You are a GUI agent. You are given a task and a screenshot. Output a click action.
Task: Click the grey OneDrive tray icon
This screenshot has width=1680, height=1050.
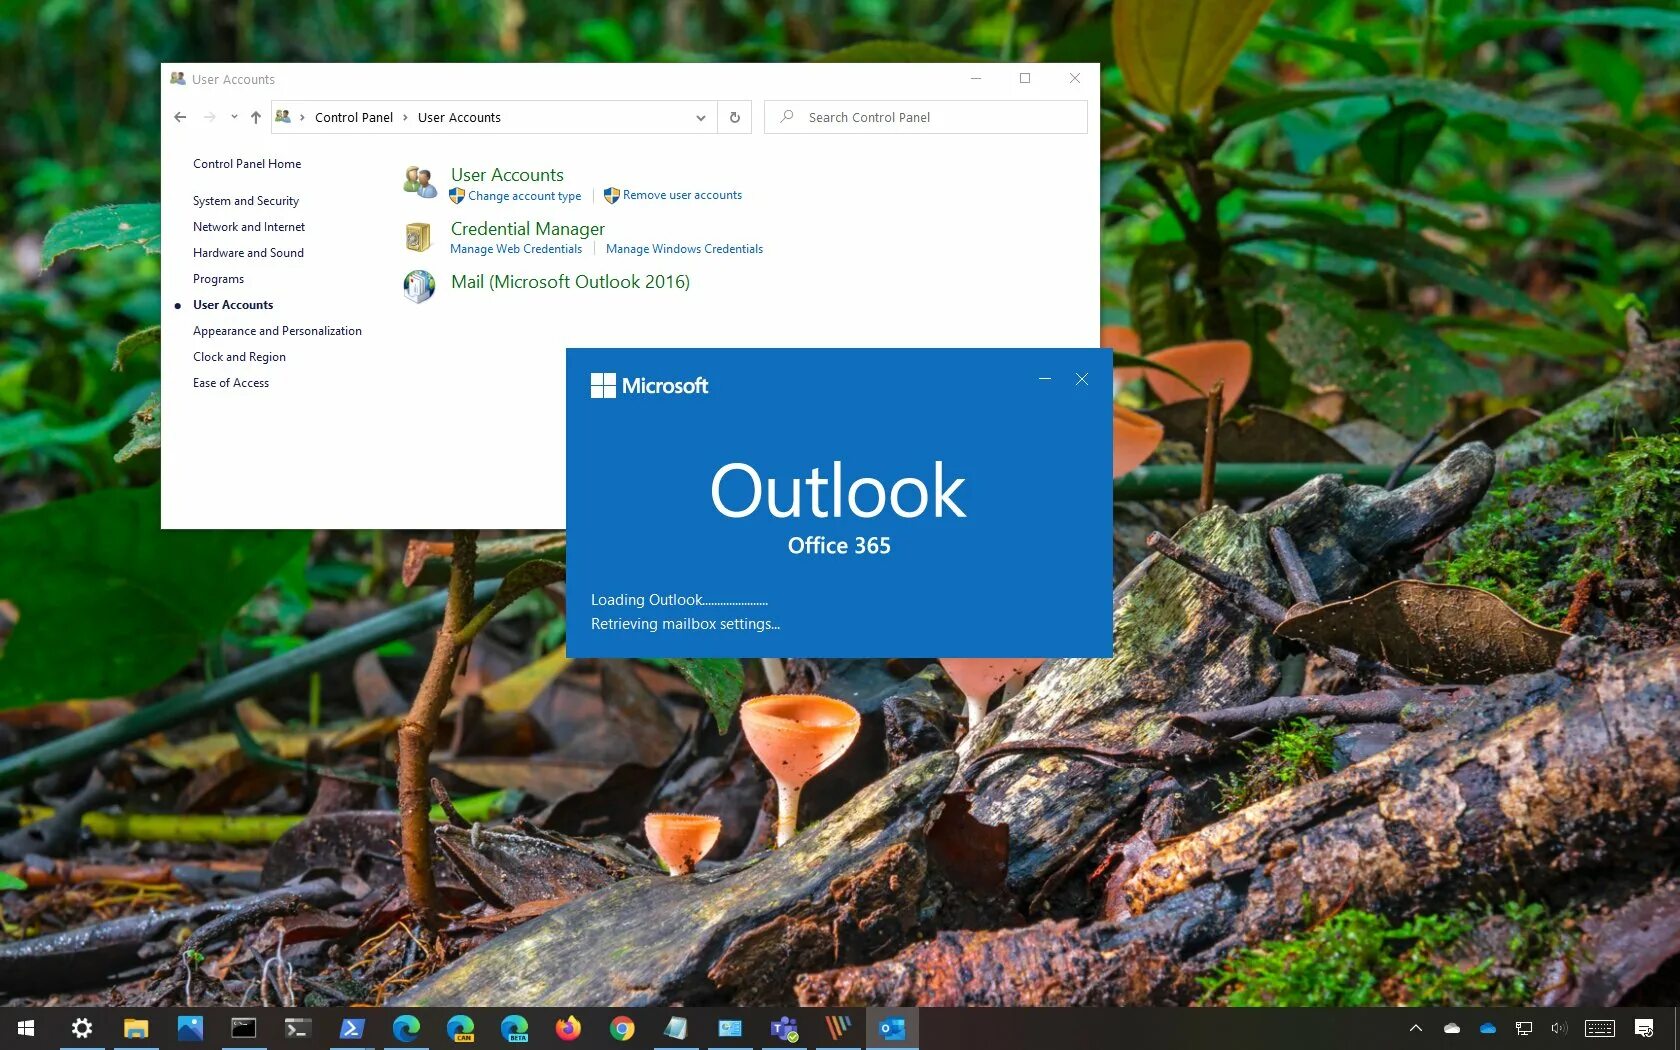point(1452,1028)
